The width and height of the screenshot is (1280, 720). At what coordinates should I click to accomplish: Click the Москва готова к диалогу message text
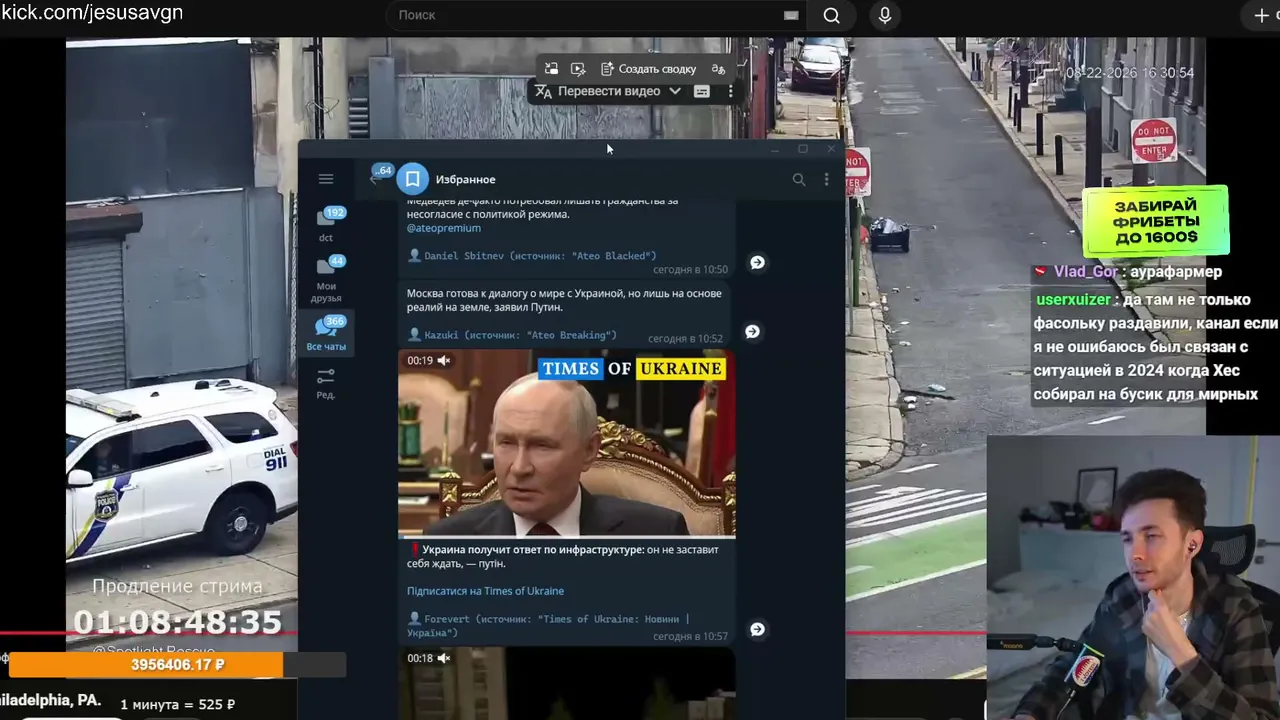[x=564, y=300]
